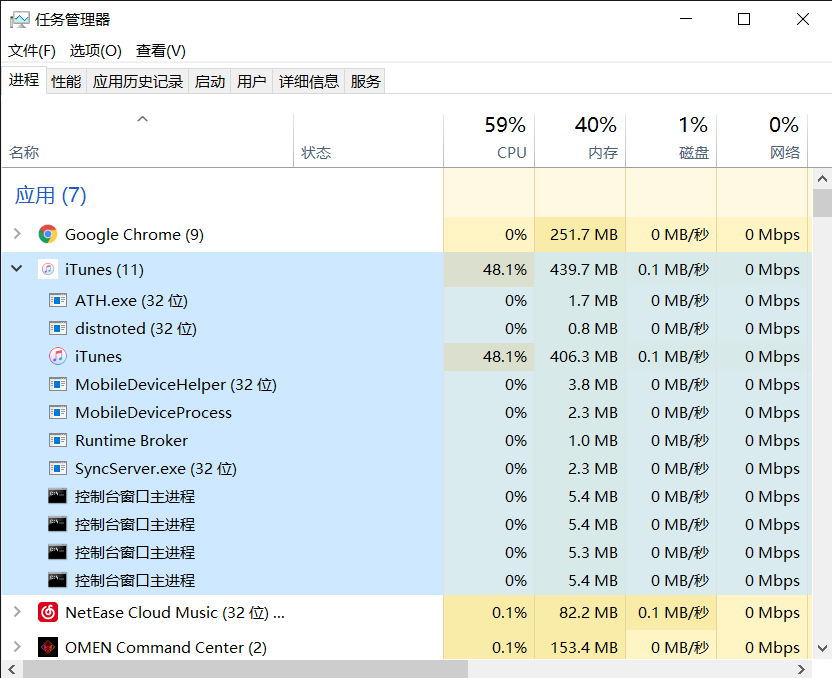Click the Google Chrome icon in process list
Viewport: 832px width, 678px height.
(47, 235)
